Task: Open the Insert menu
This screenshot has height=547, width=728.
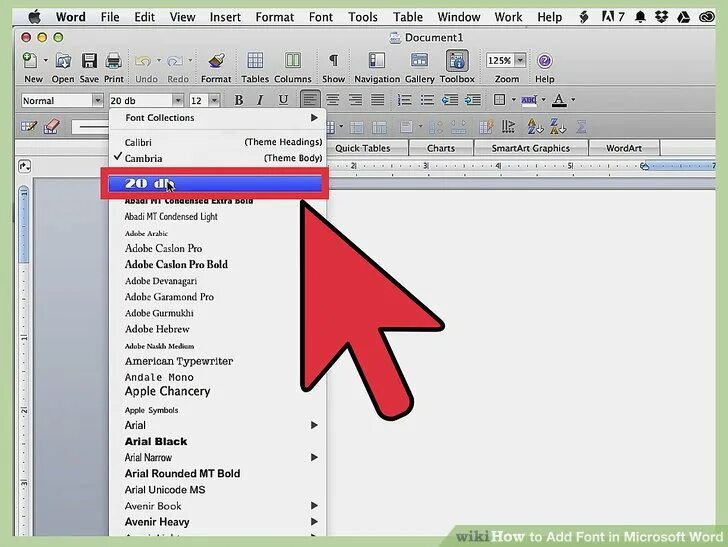Action: (225, 17)
